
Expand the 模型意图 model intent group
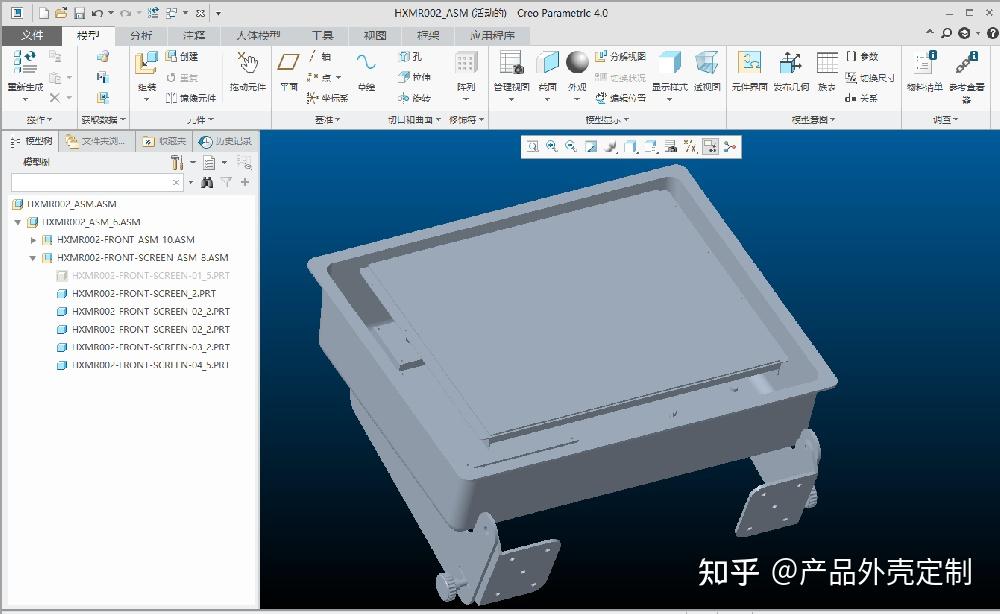click(813, 119)
